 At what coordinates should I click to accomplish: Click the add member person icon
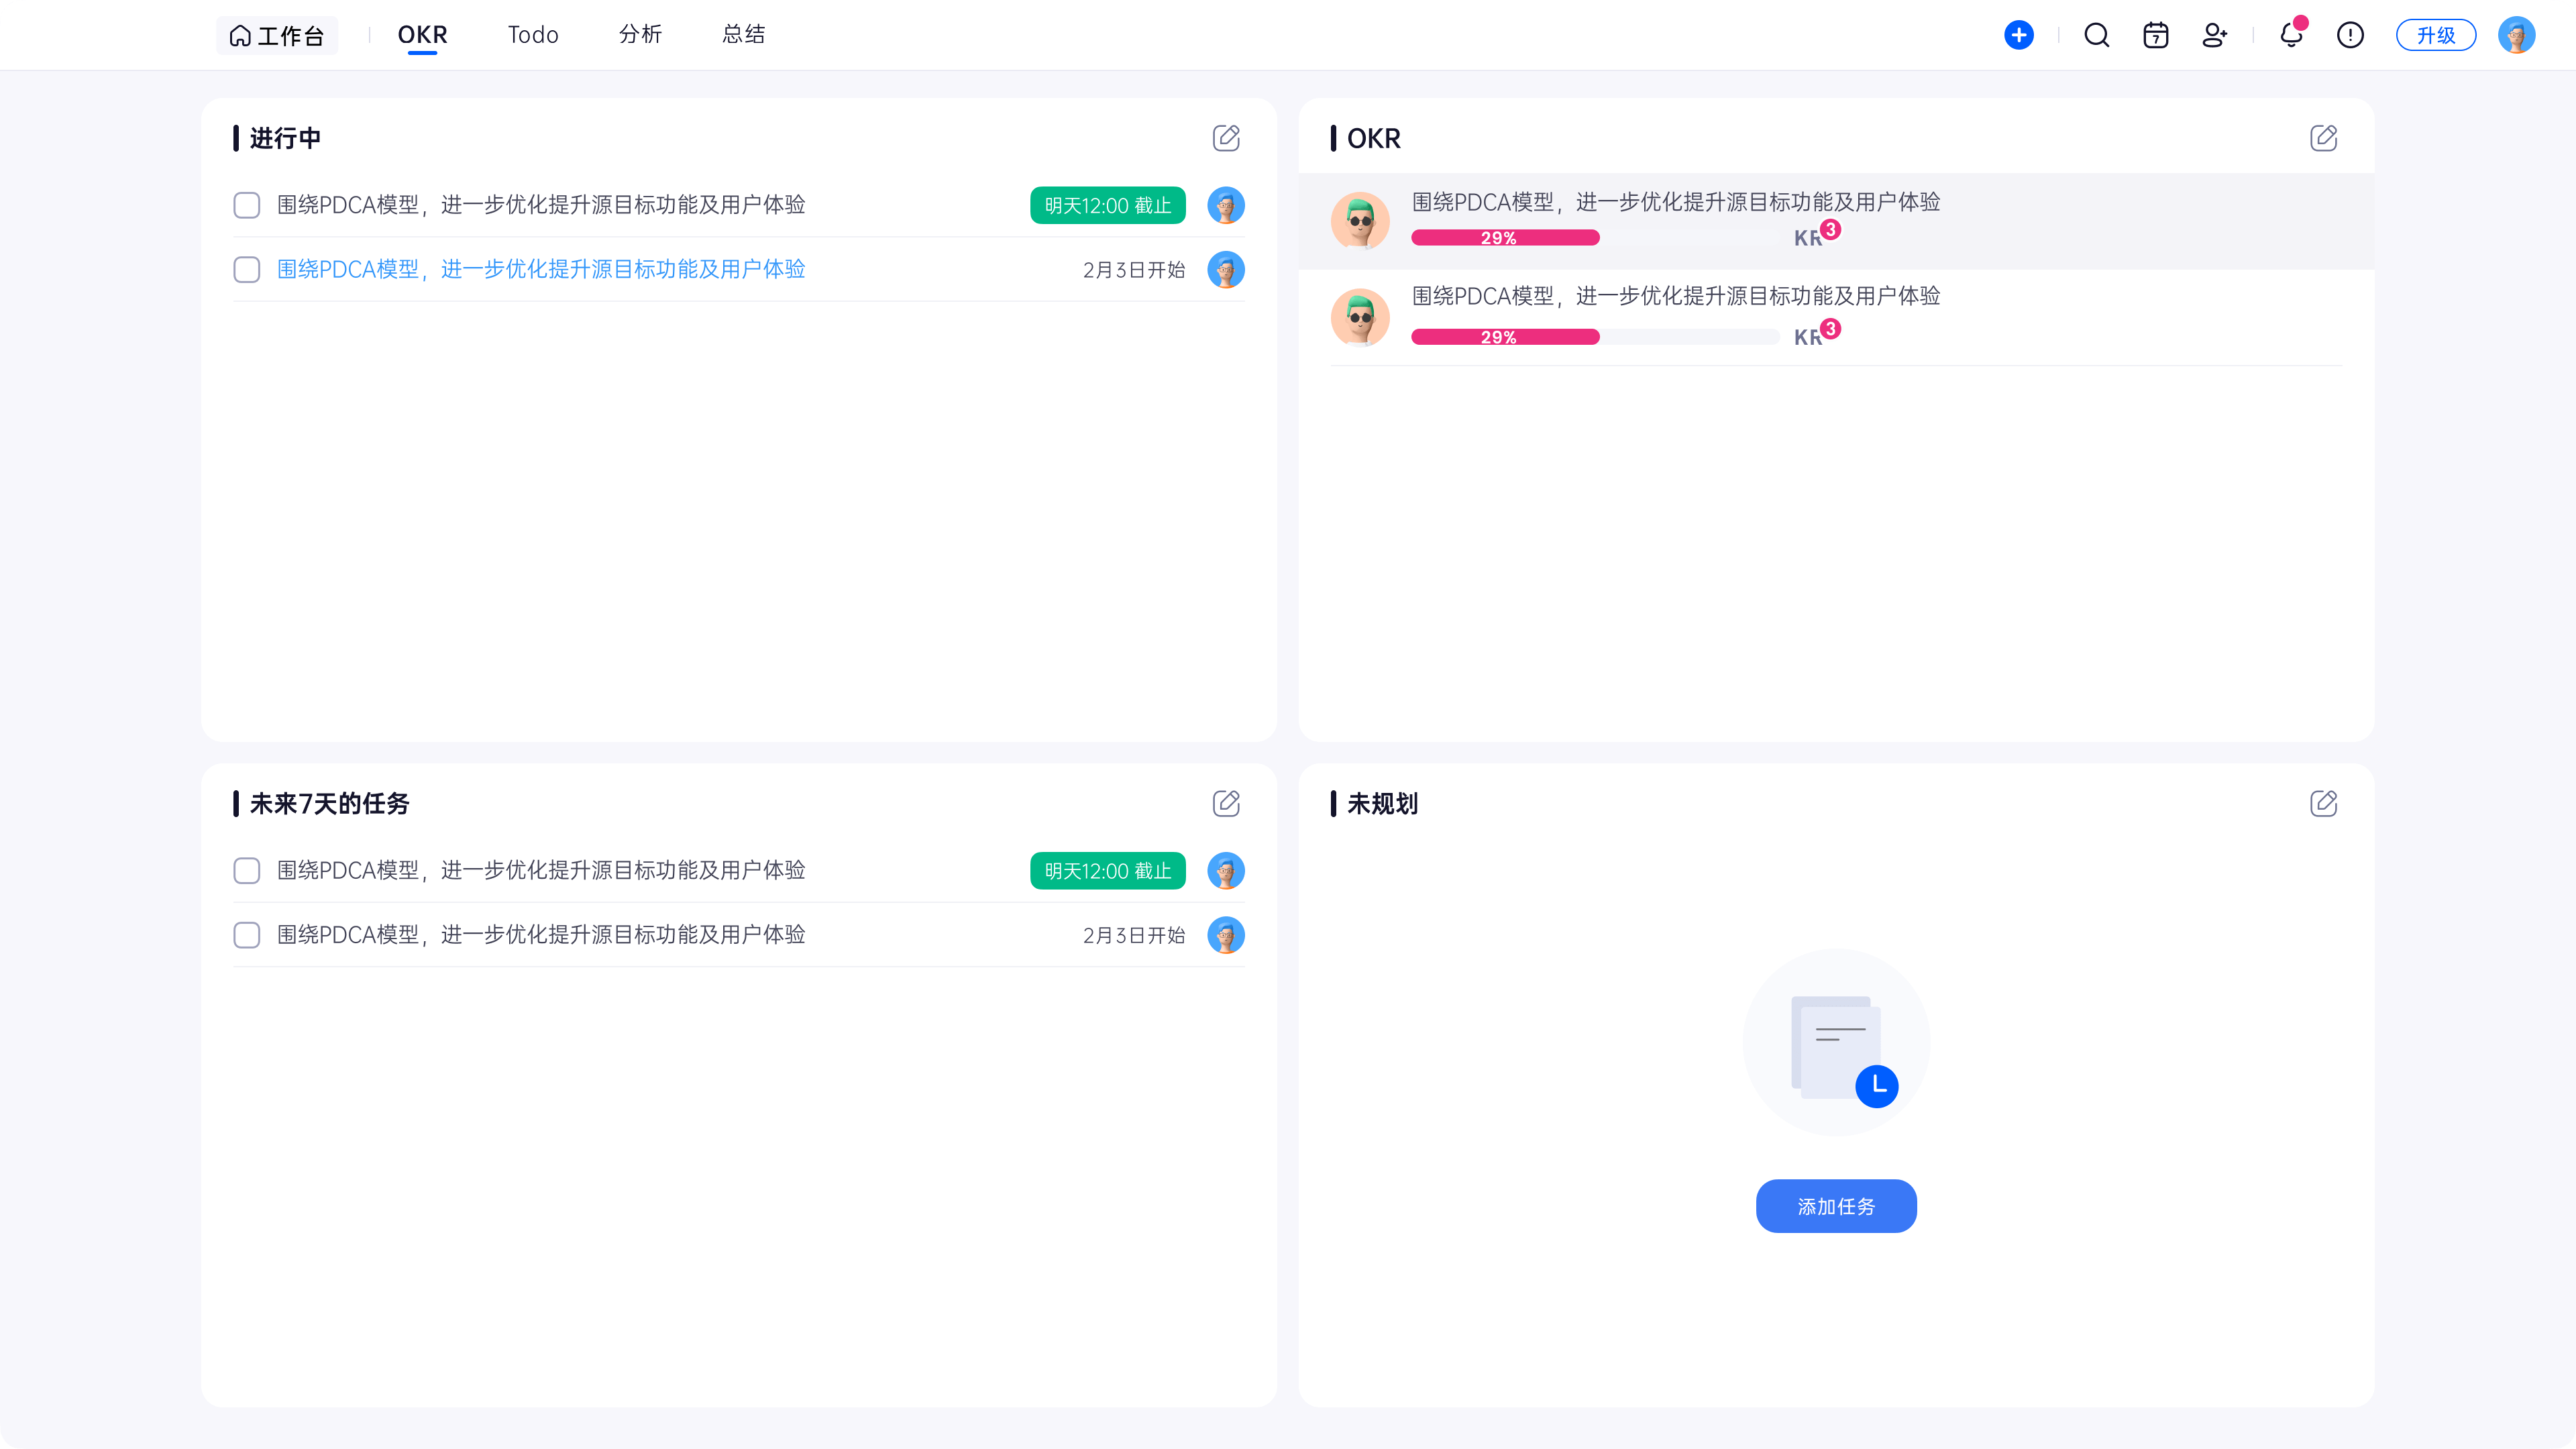[x=2214, y=35]
